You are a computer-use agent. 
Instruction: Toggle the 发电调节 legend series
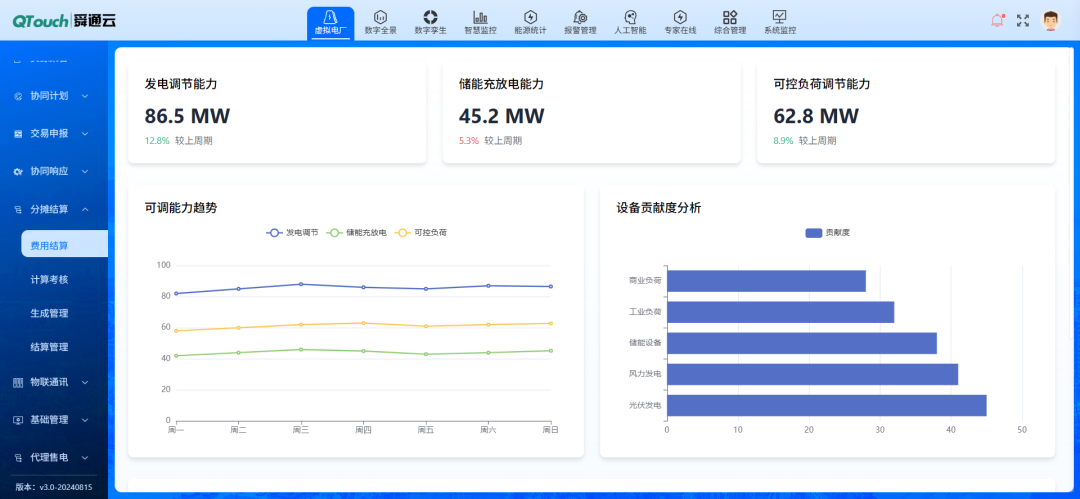coord(293,233)
